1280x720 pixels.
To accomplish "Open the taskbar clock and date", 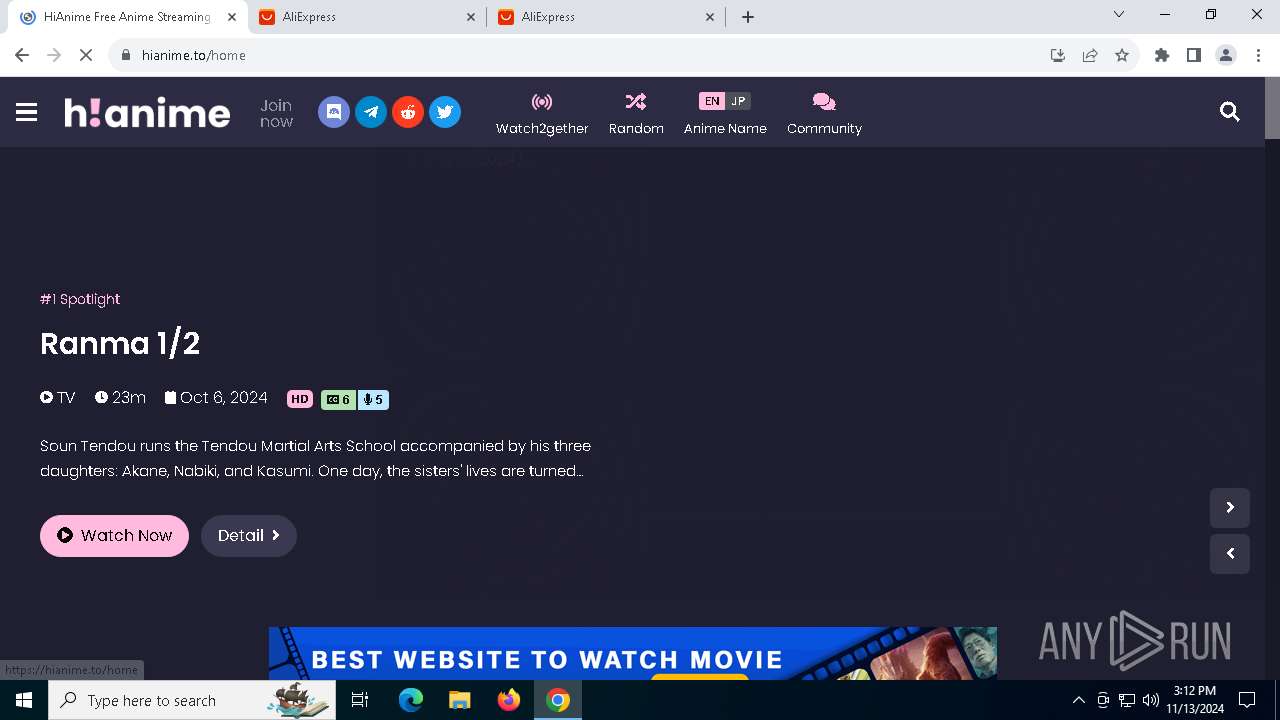I will click(1195, 700).
